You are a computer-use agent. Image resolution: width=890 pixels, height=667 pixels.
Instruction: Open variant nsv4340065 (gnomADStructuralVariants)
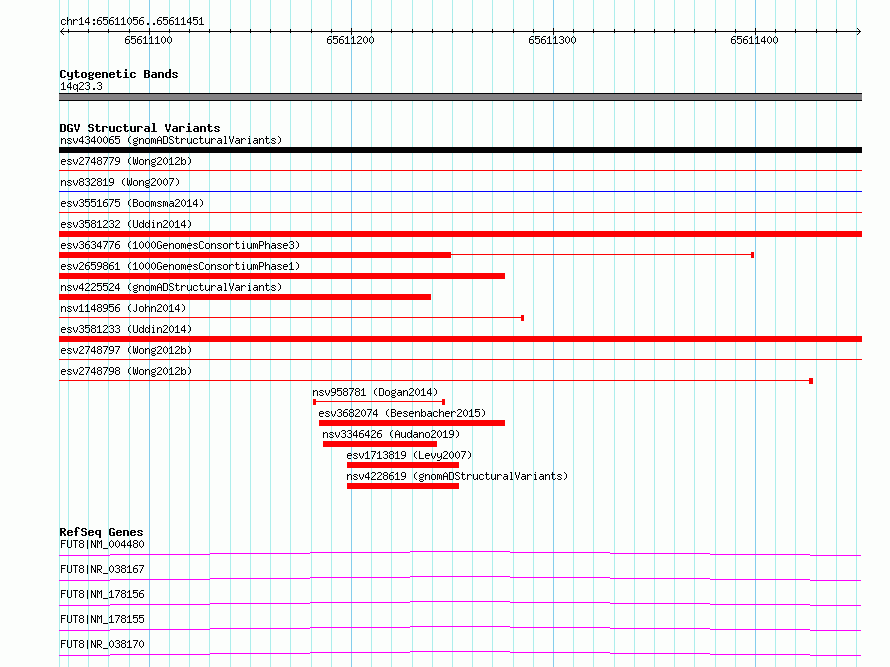click(x=171, y=140)
